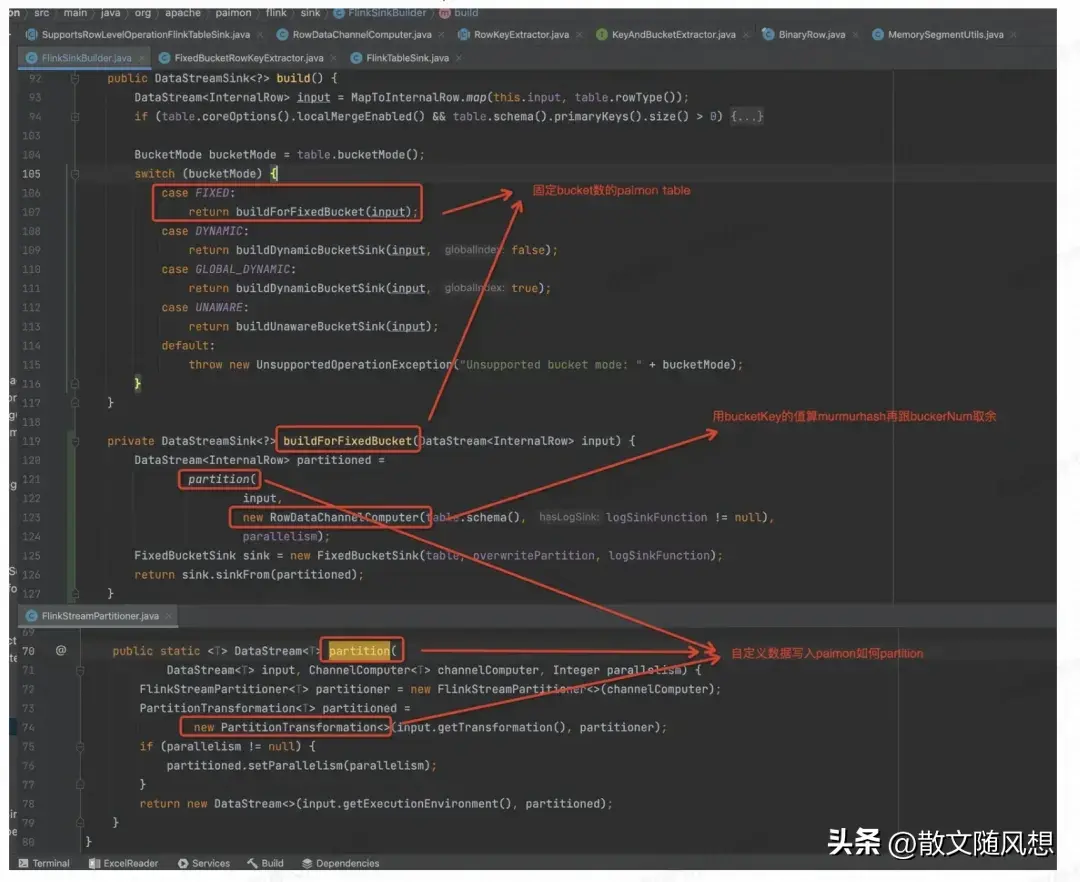Expand the folded {...} code placeholder
This screenshot has width=1080, height=882.
(x=747, y=116)
